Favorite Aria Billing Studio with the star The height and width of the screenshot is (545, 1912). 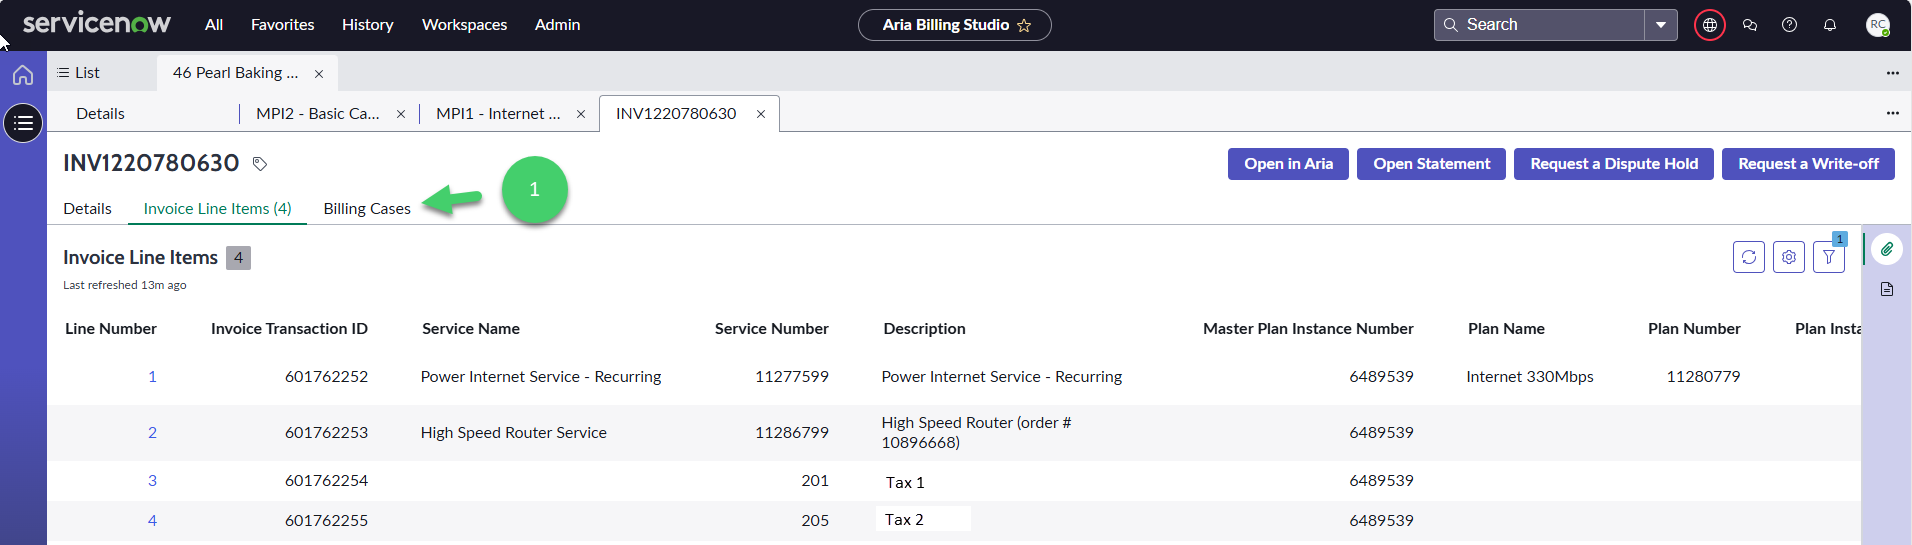click(x=1024, y=25)
